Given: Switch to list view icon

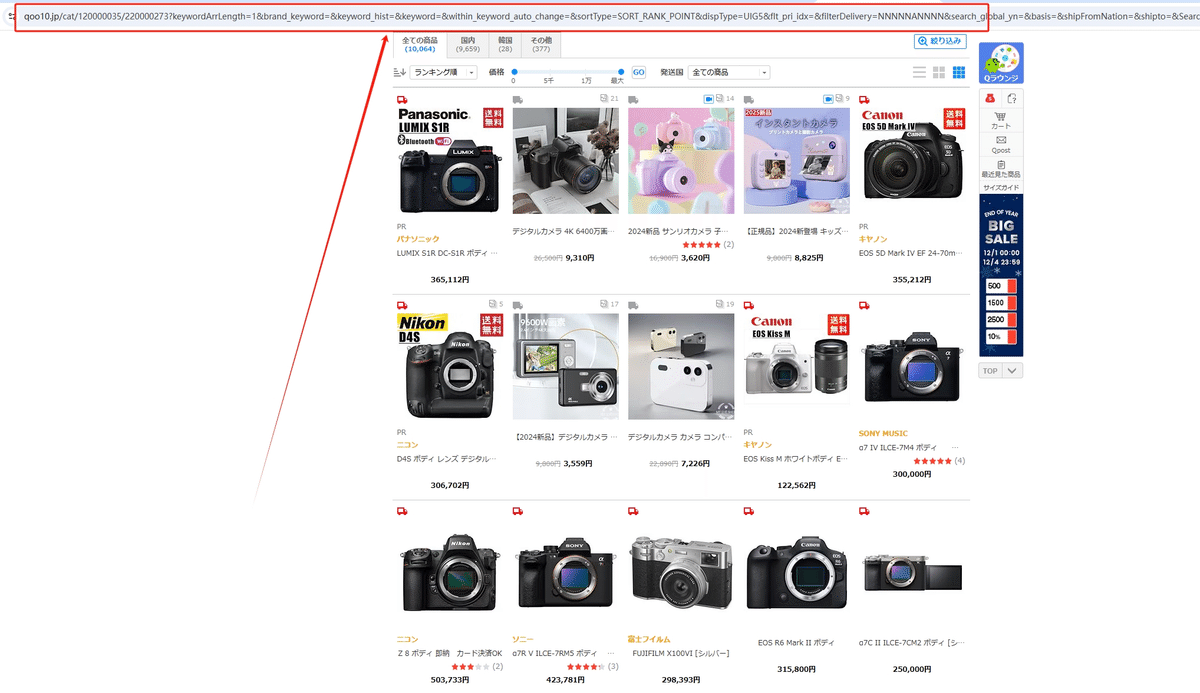Looking at the screenshot, I should pos(920,72).
